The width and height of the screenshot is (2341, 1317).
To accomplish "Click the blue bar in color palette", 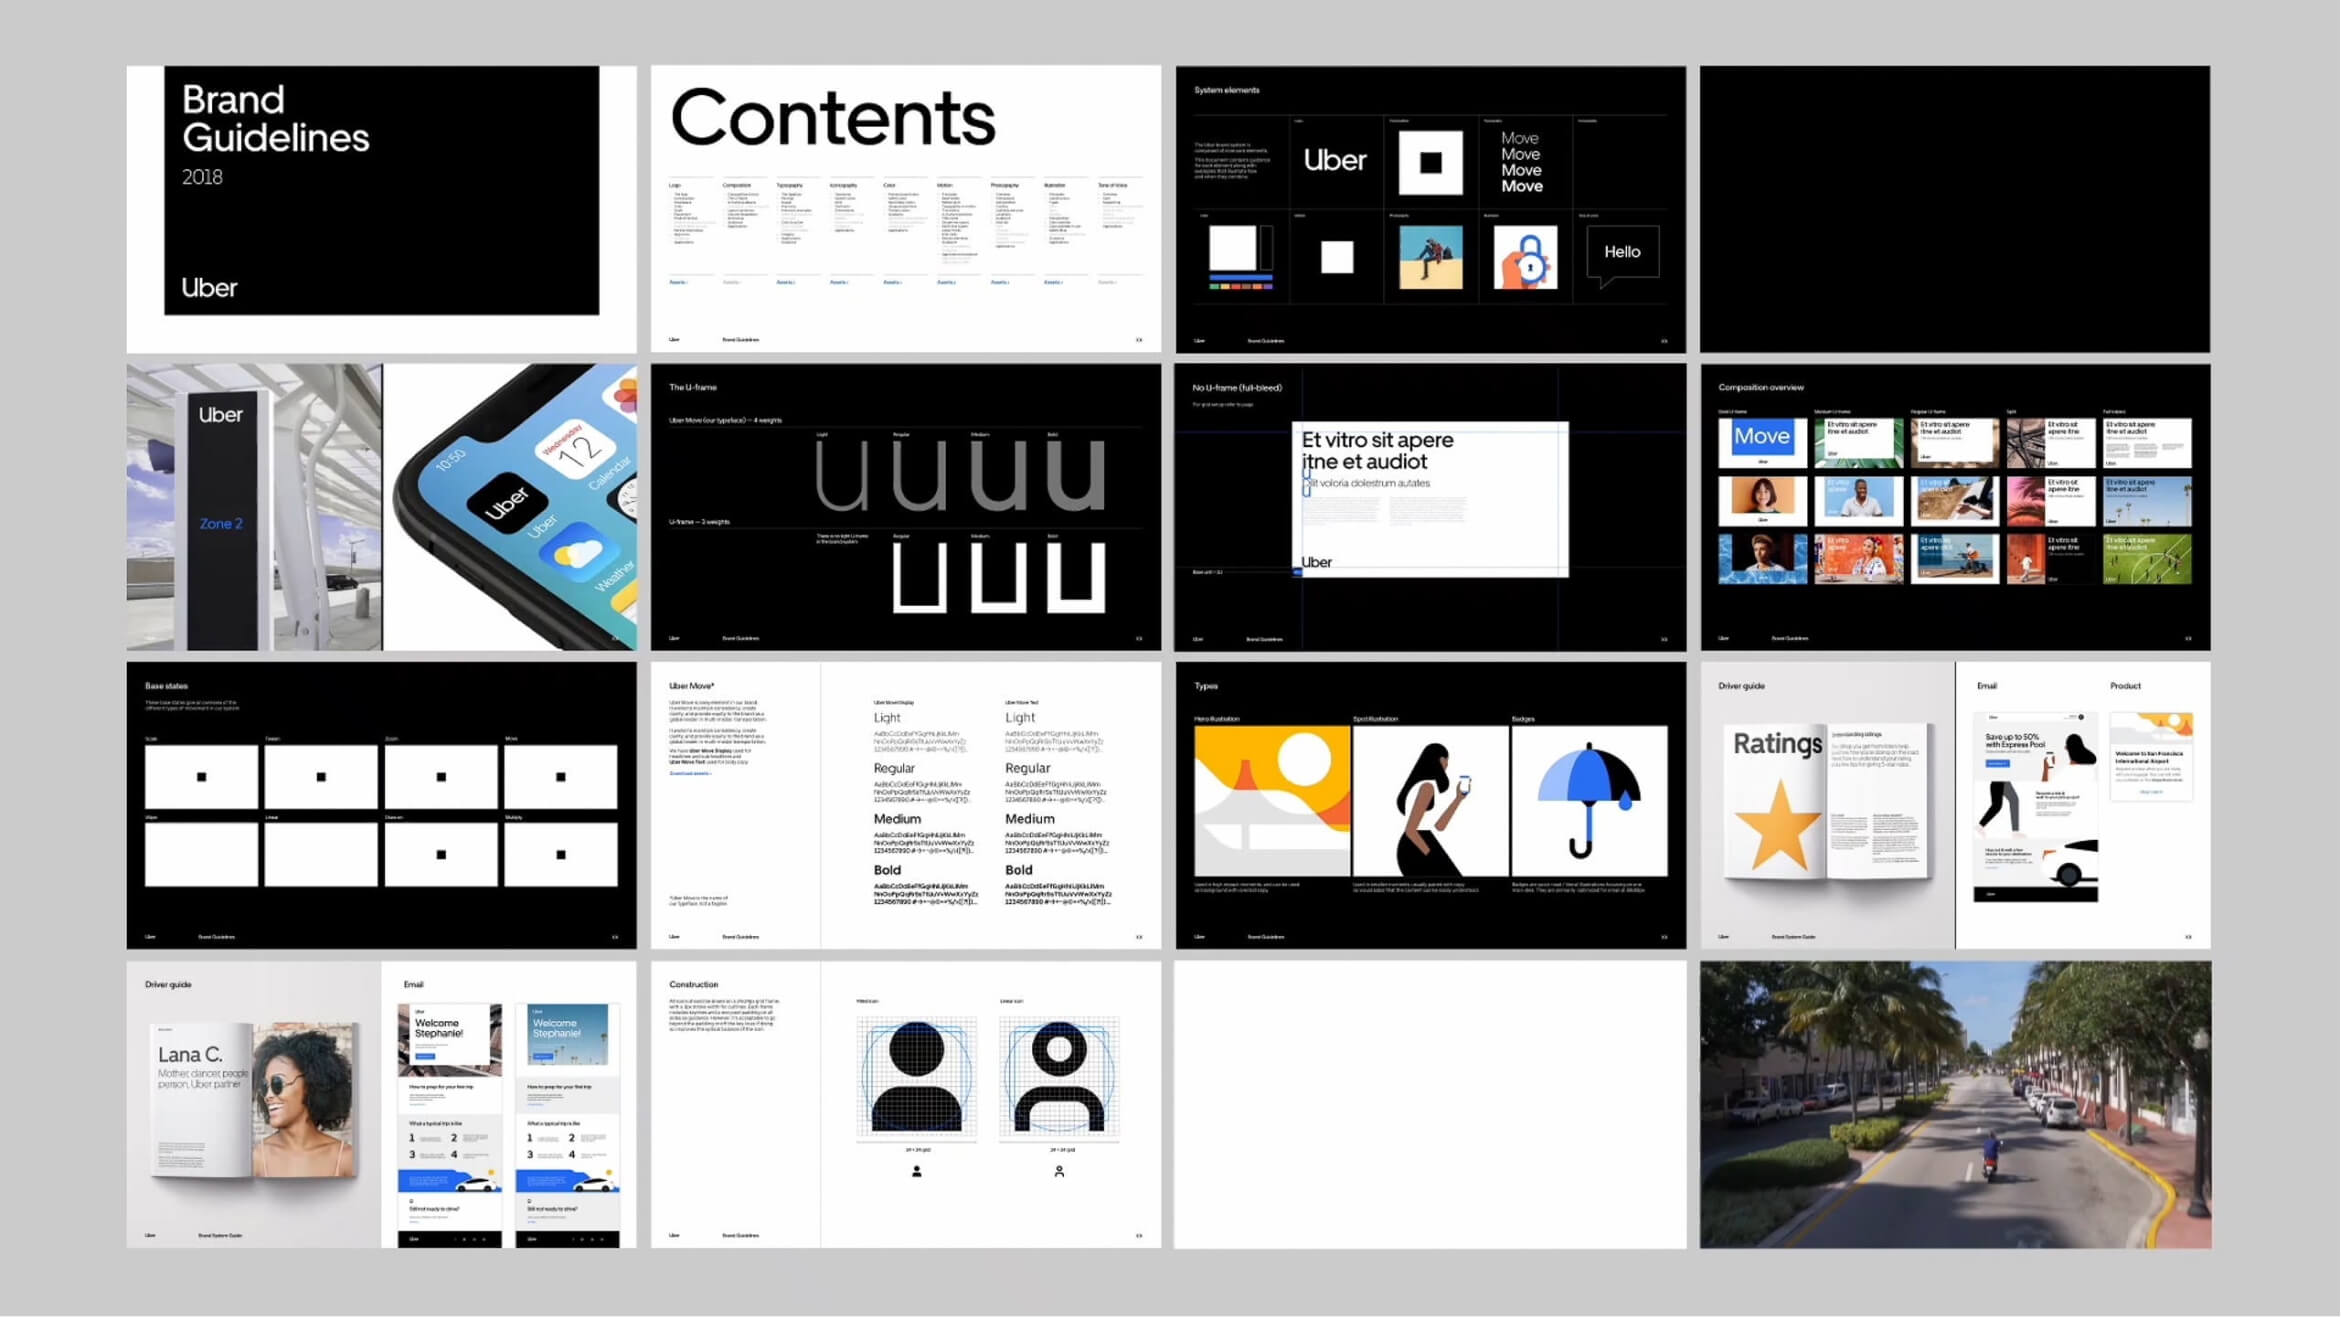I will coord(1240,277).
